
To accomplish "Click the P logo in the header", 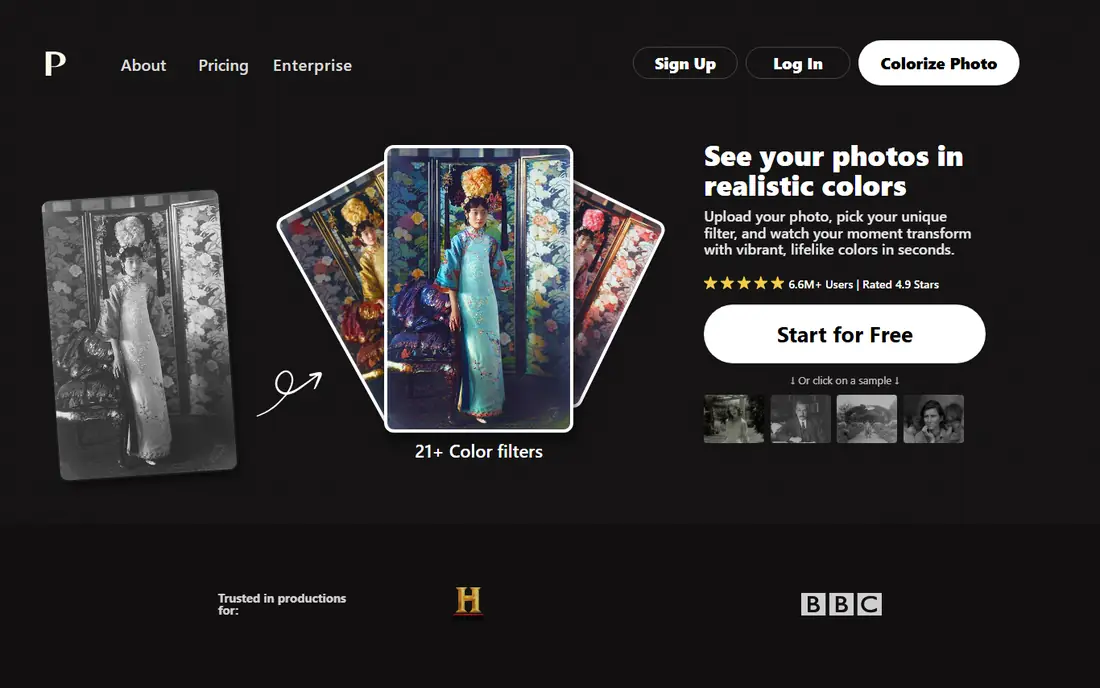I will pyautogui.click(x=55, y=64).
